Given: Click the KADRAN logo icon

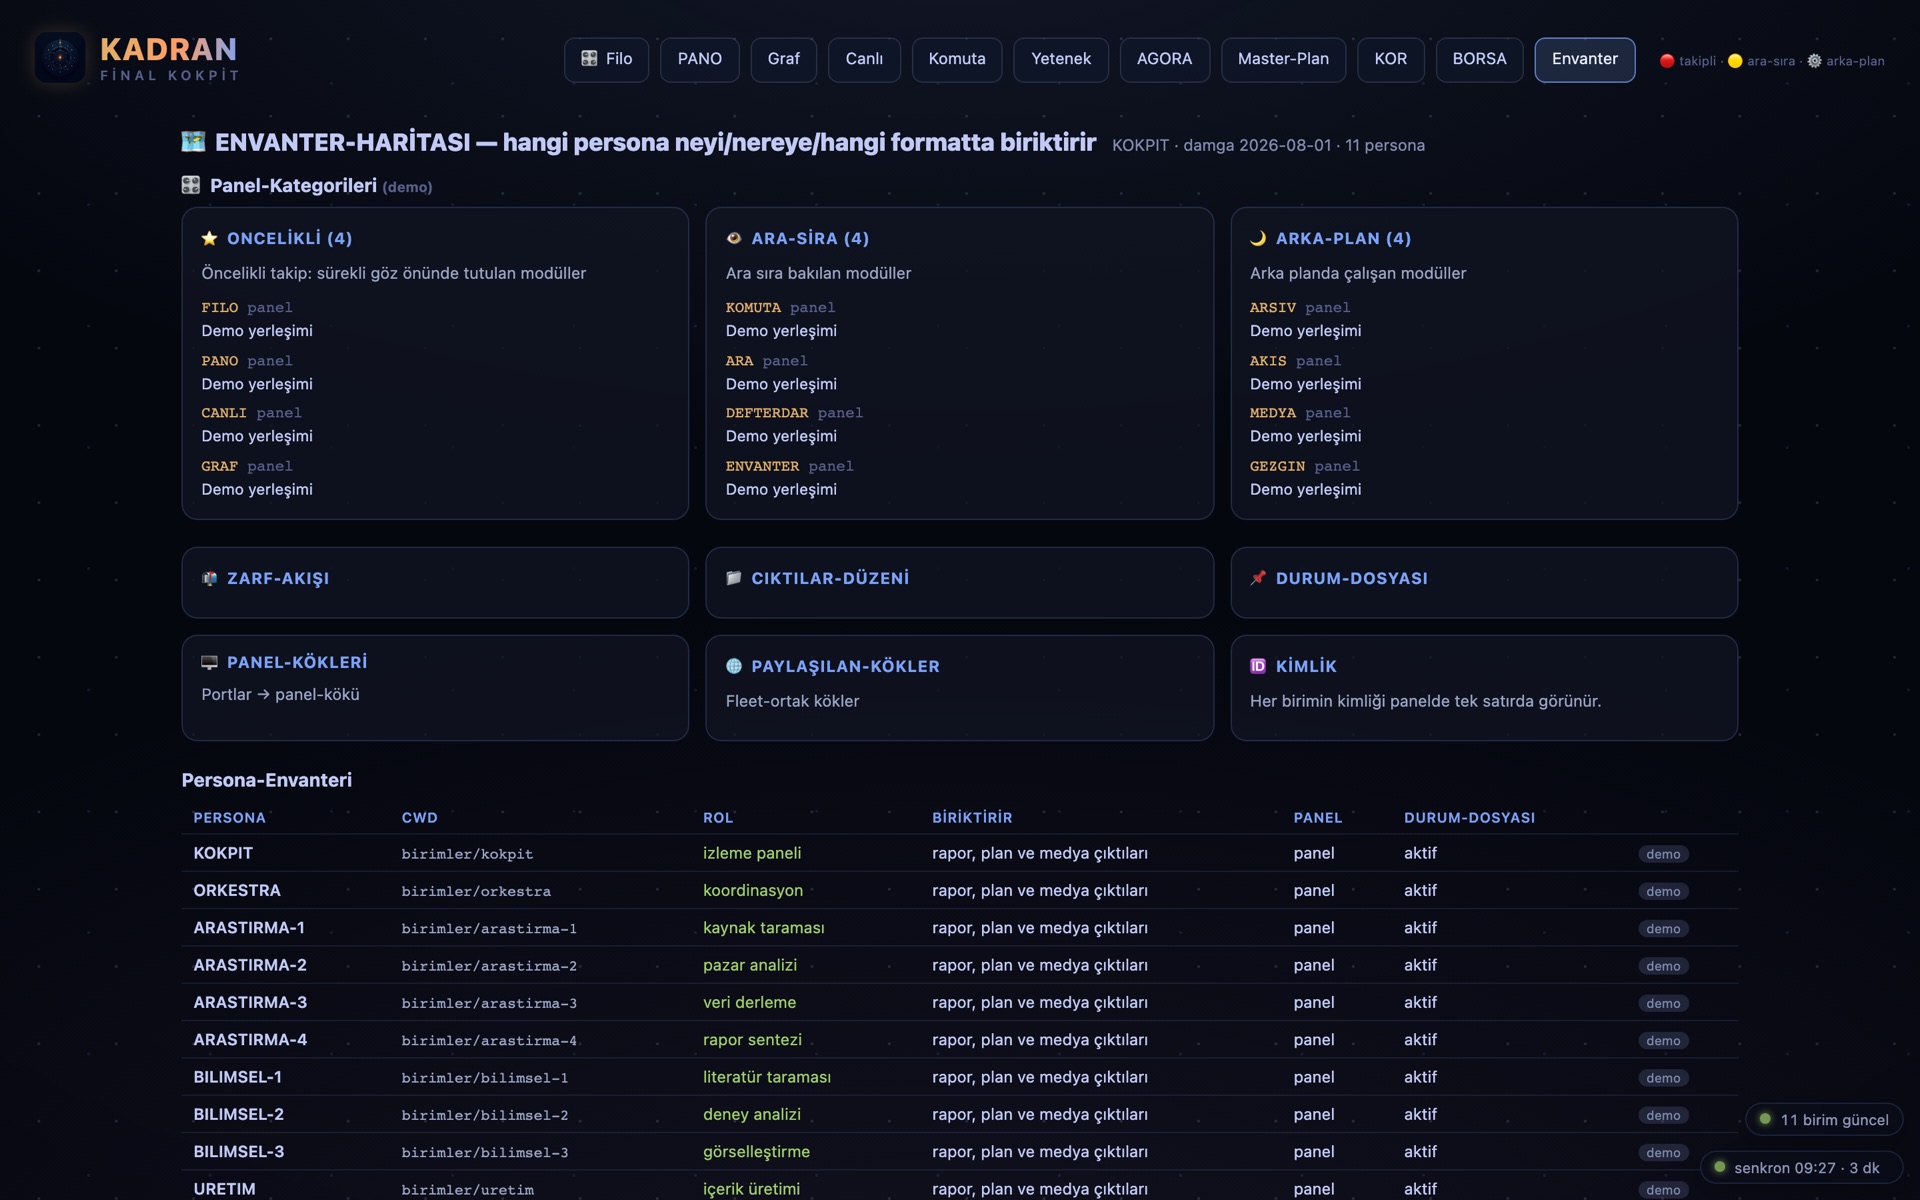Looking at the screenshot, I should pos(60,58).
